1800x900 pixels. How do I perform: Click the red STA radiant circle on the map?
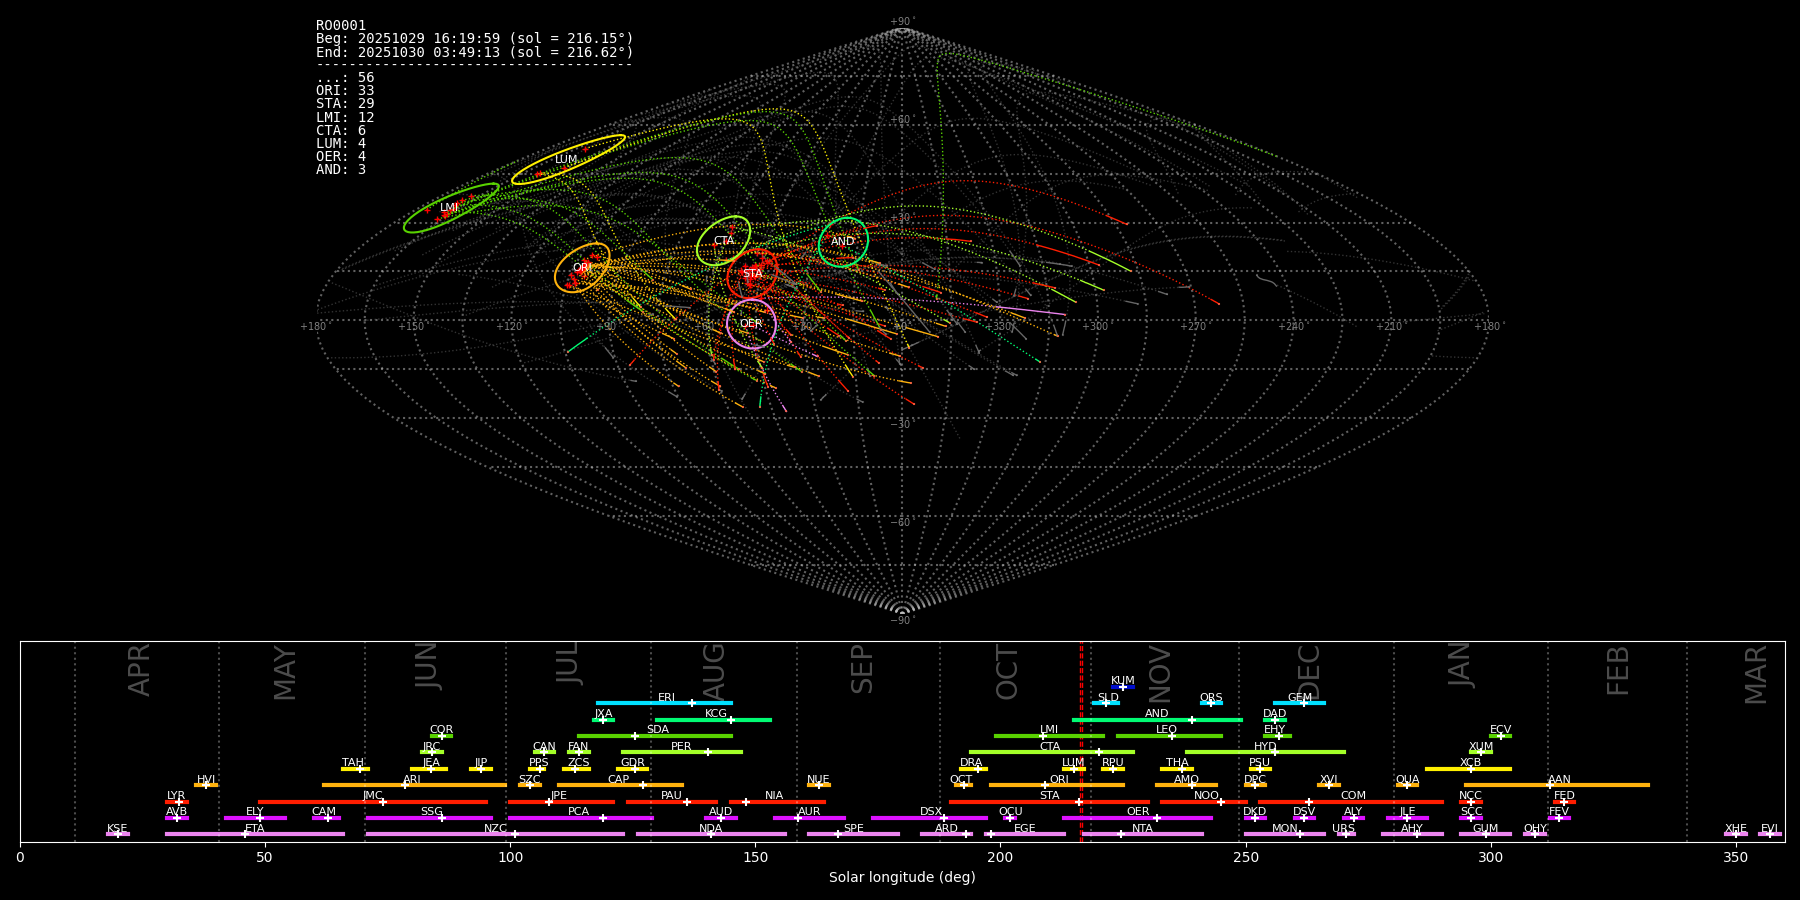click(752, 274)
